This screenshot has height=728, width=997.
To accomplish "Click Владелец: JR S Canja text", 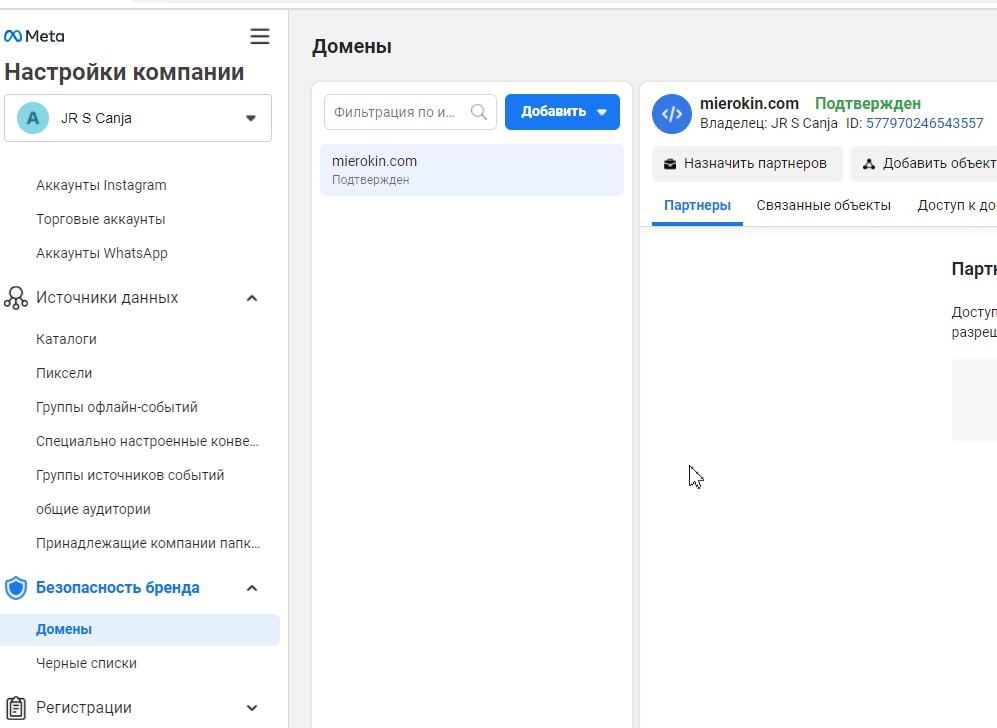I will coord(769,123).
